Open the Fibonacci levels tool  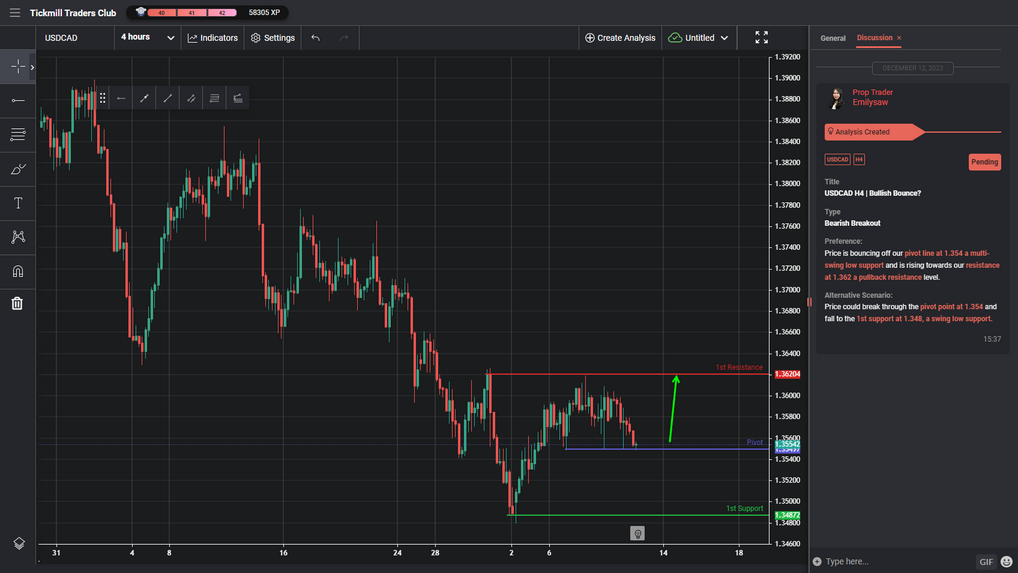[x=18, y=134]
